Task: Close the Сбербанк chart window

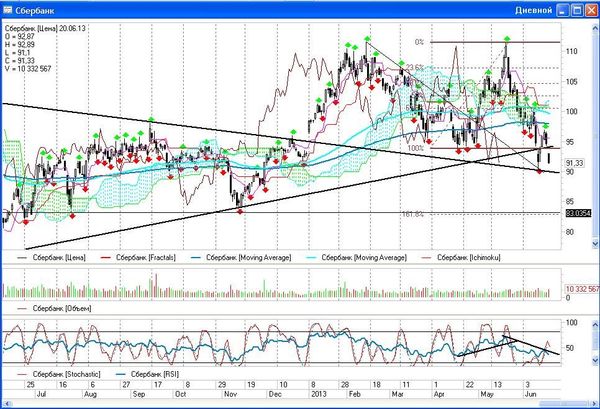Action: click(x=591, y=10)
